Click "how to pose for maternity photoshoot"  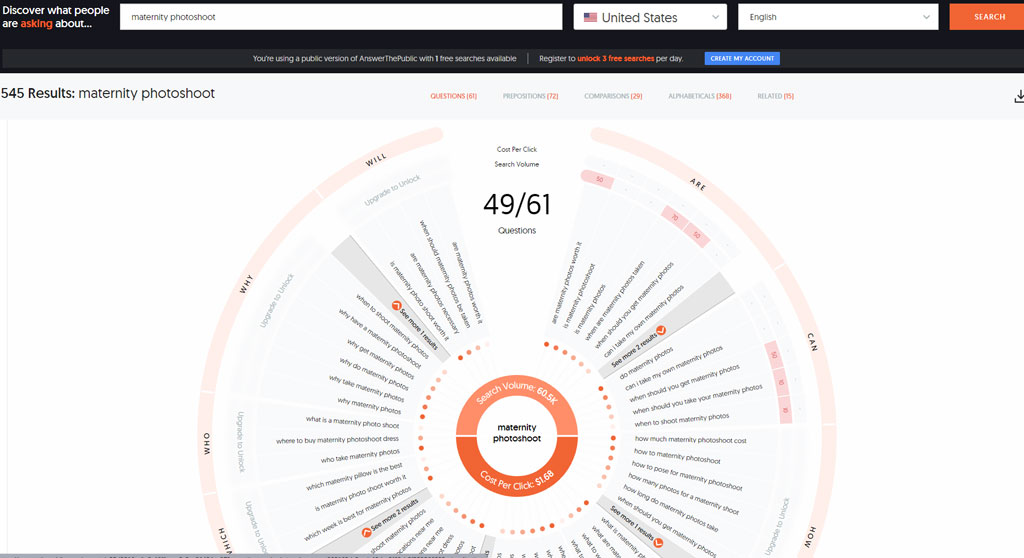[x=687, y=476]
